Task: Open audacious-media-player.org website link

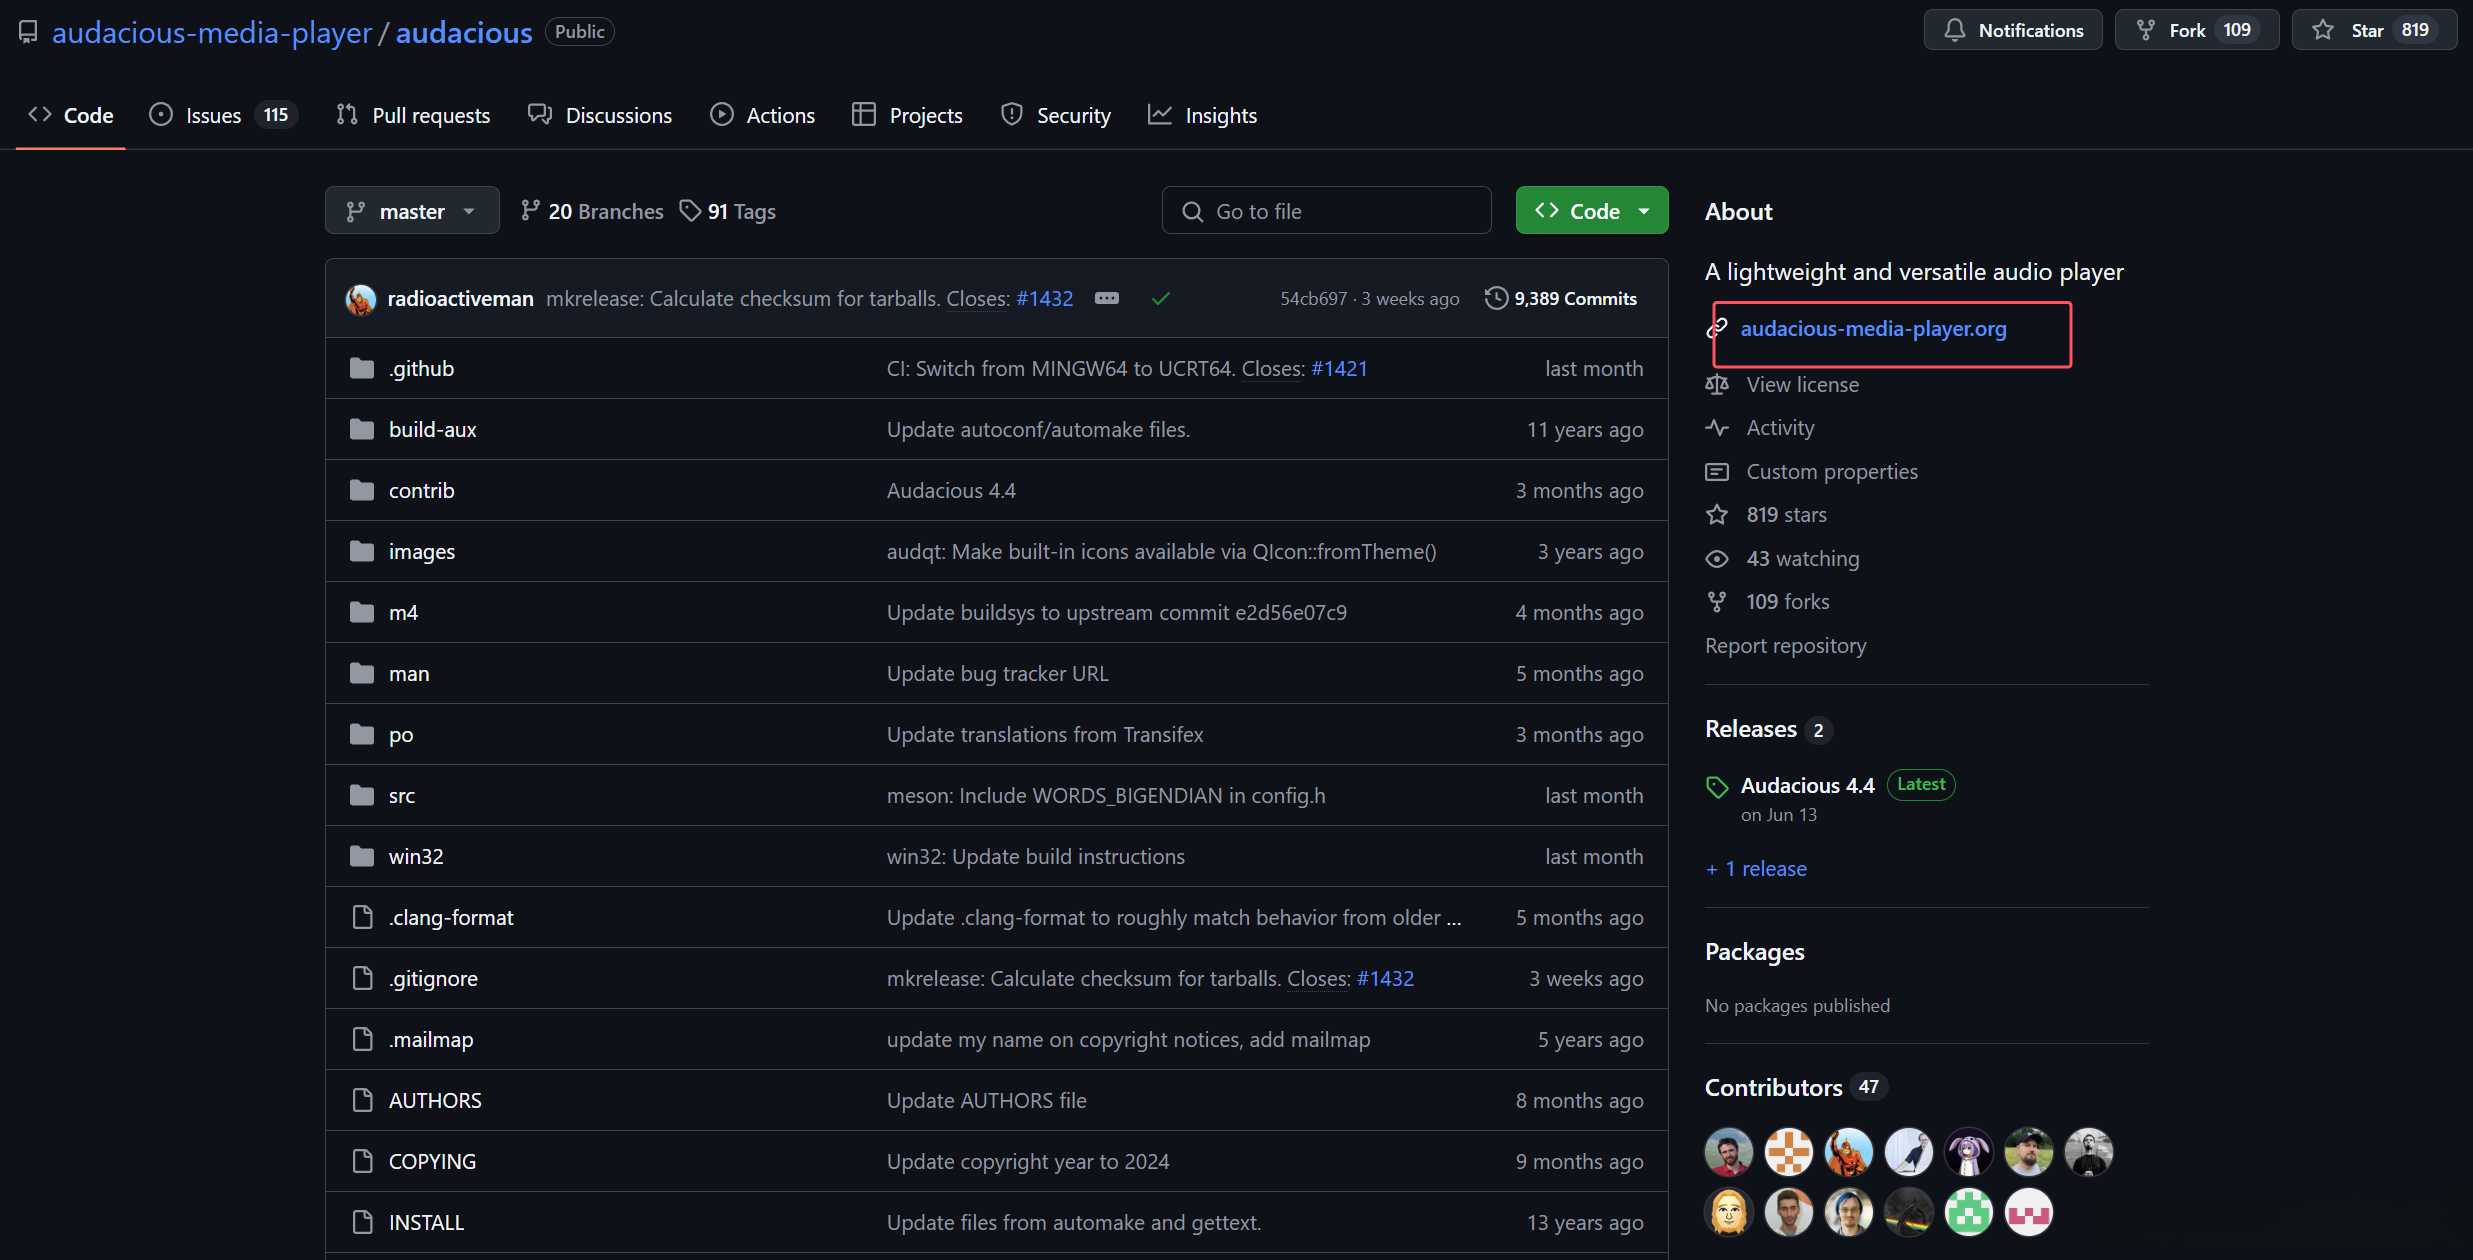Action: (1873, 329)
